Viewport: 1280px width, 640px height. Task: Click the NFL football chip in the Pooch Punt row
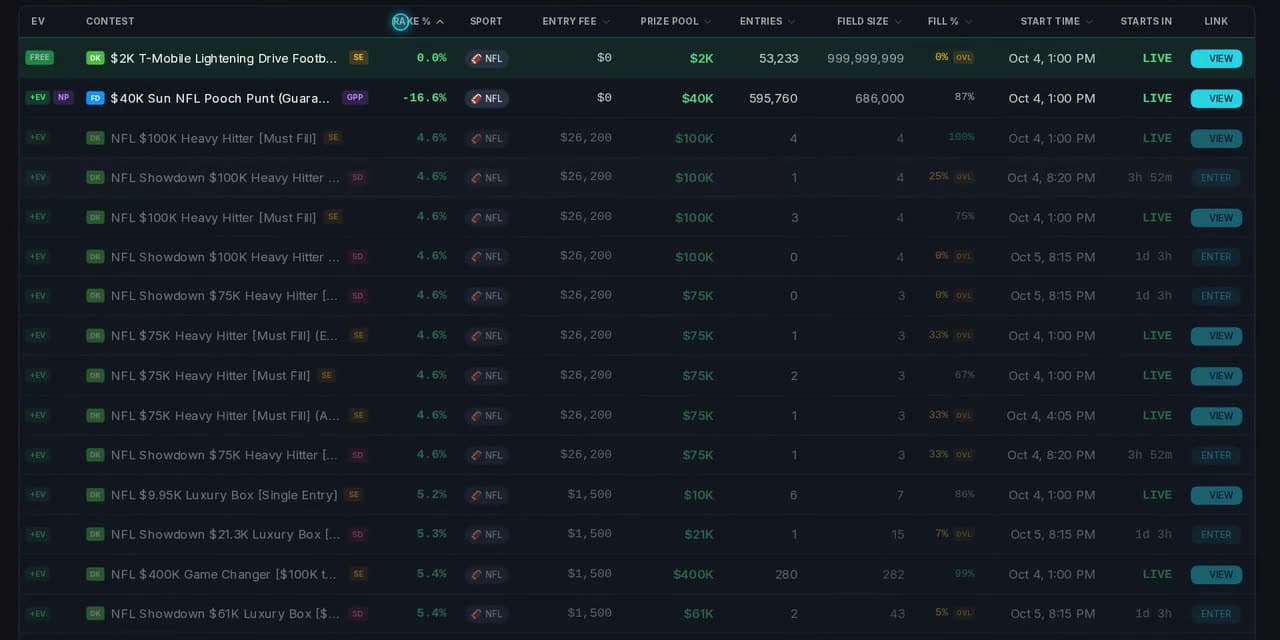[x=487, y=99]
